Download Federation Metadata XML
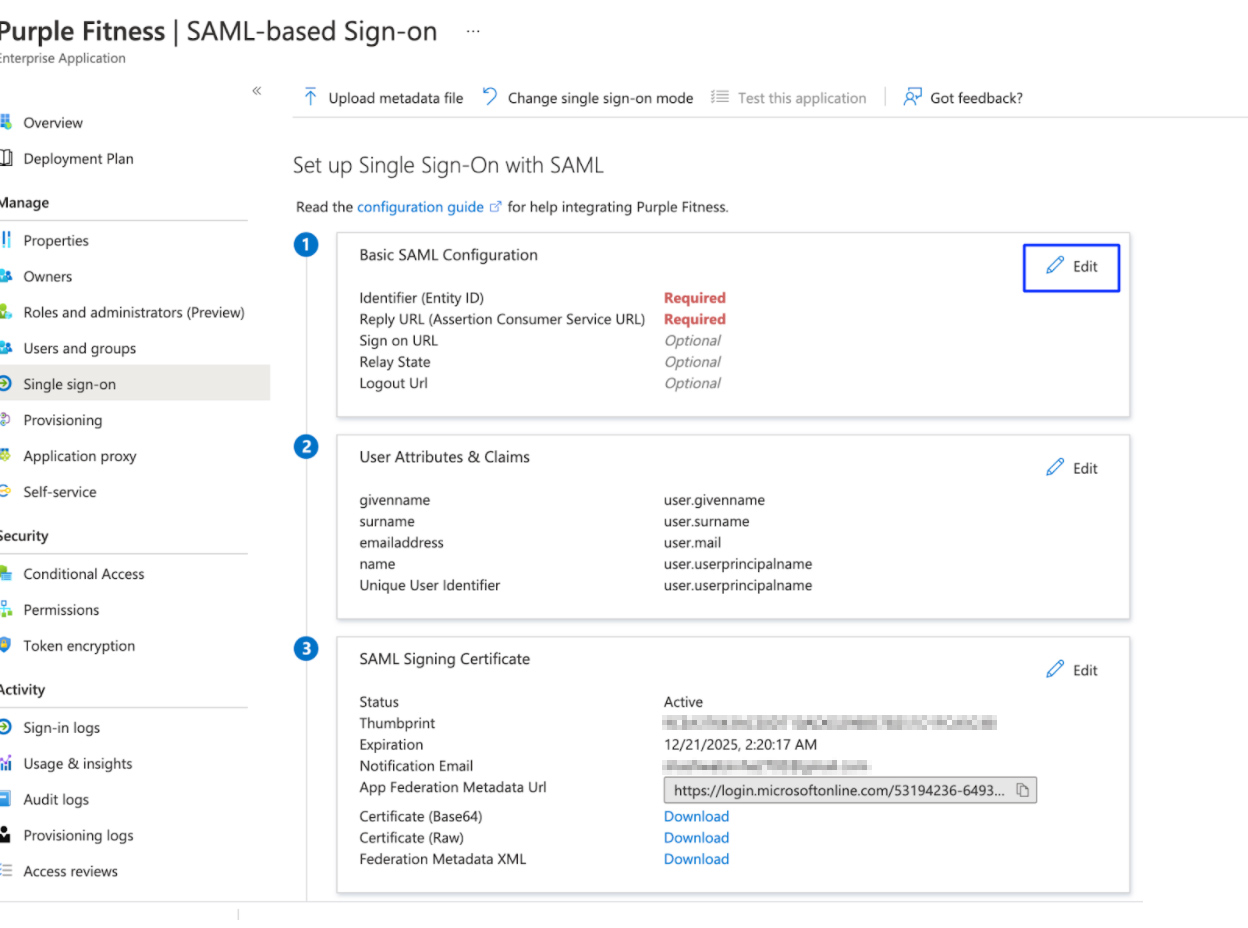Screen dimensions: 1248x928 [x=696, y=858]
